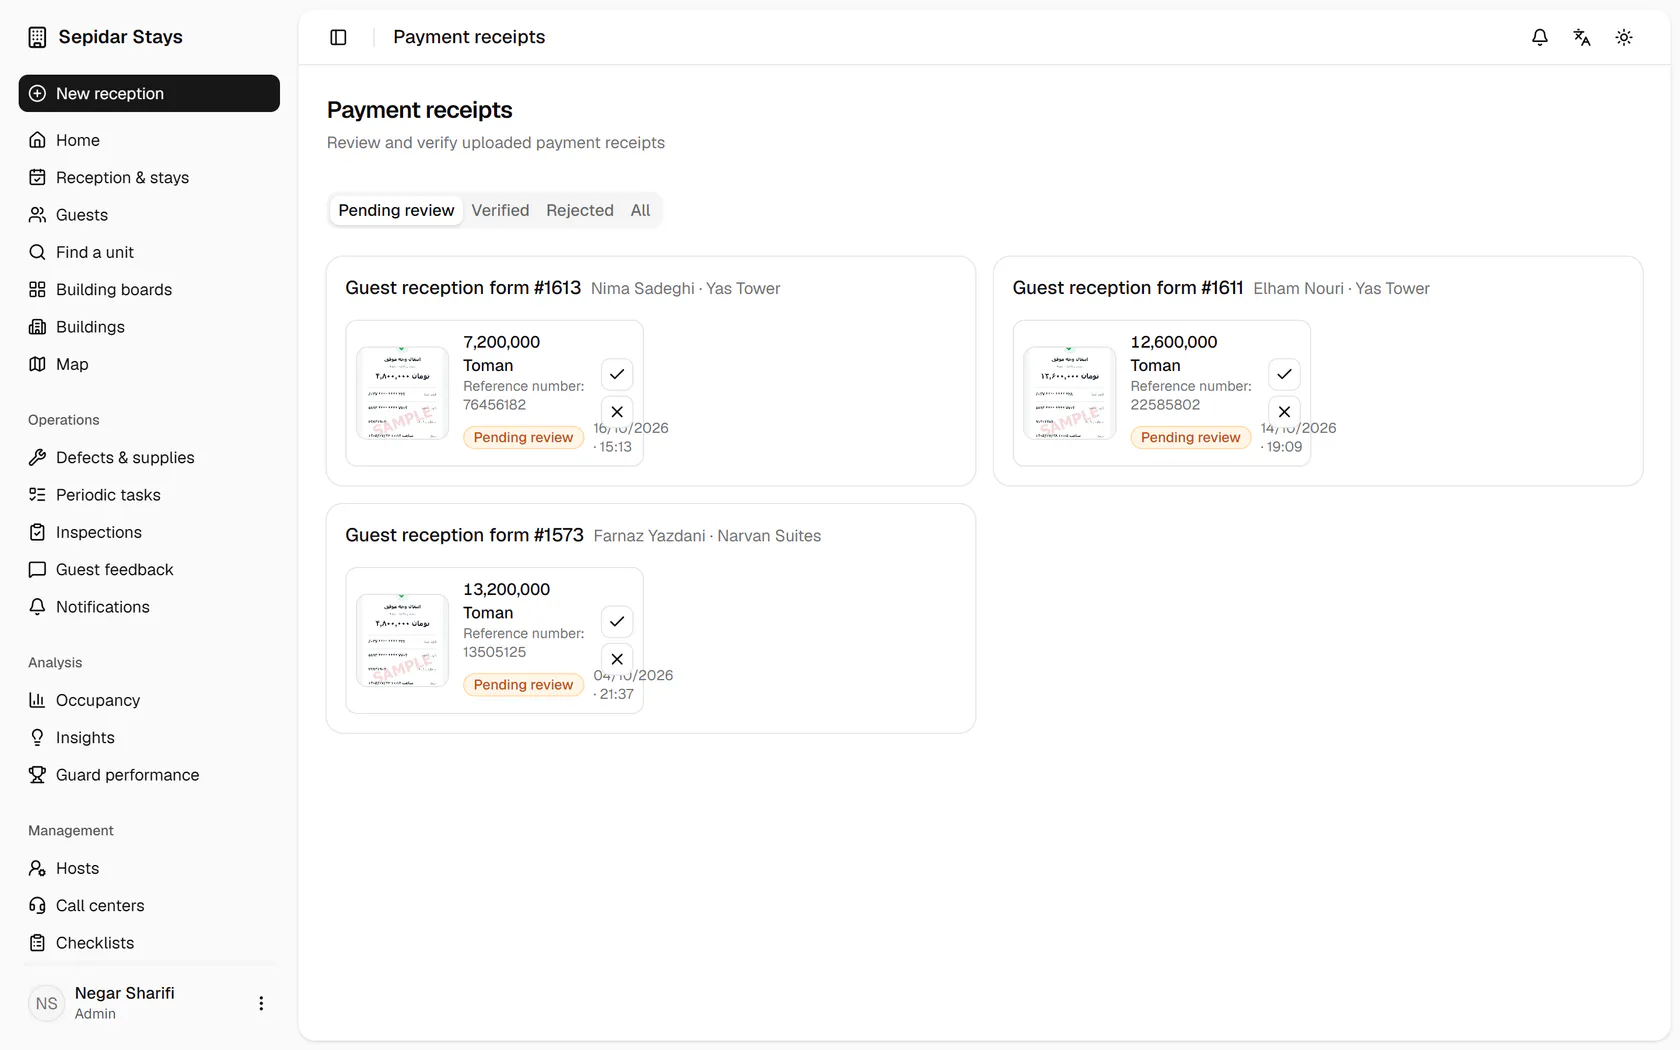Approve receipt for form #1613 with checkmark

click(x=617, y=374)
